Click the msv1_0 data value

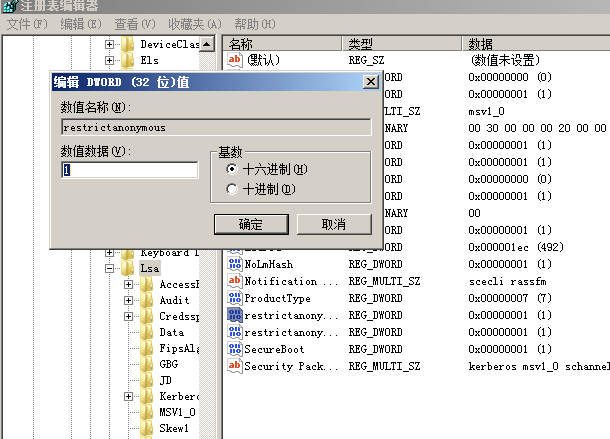coord(486,111)
